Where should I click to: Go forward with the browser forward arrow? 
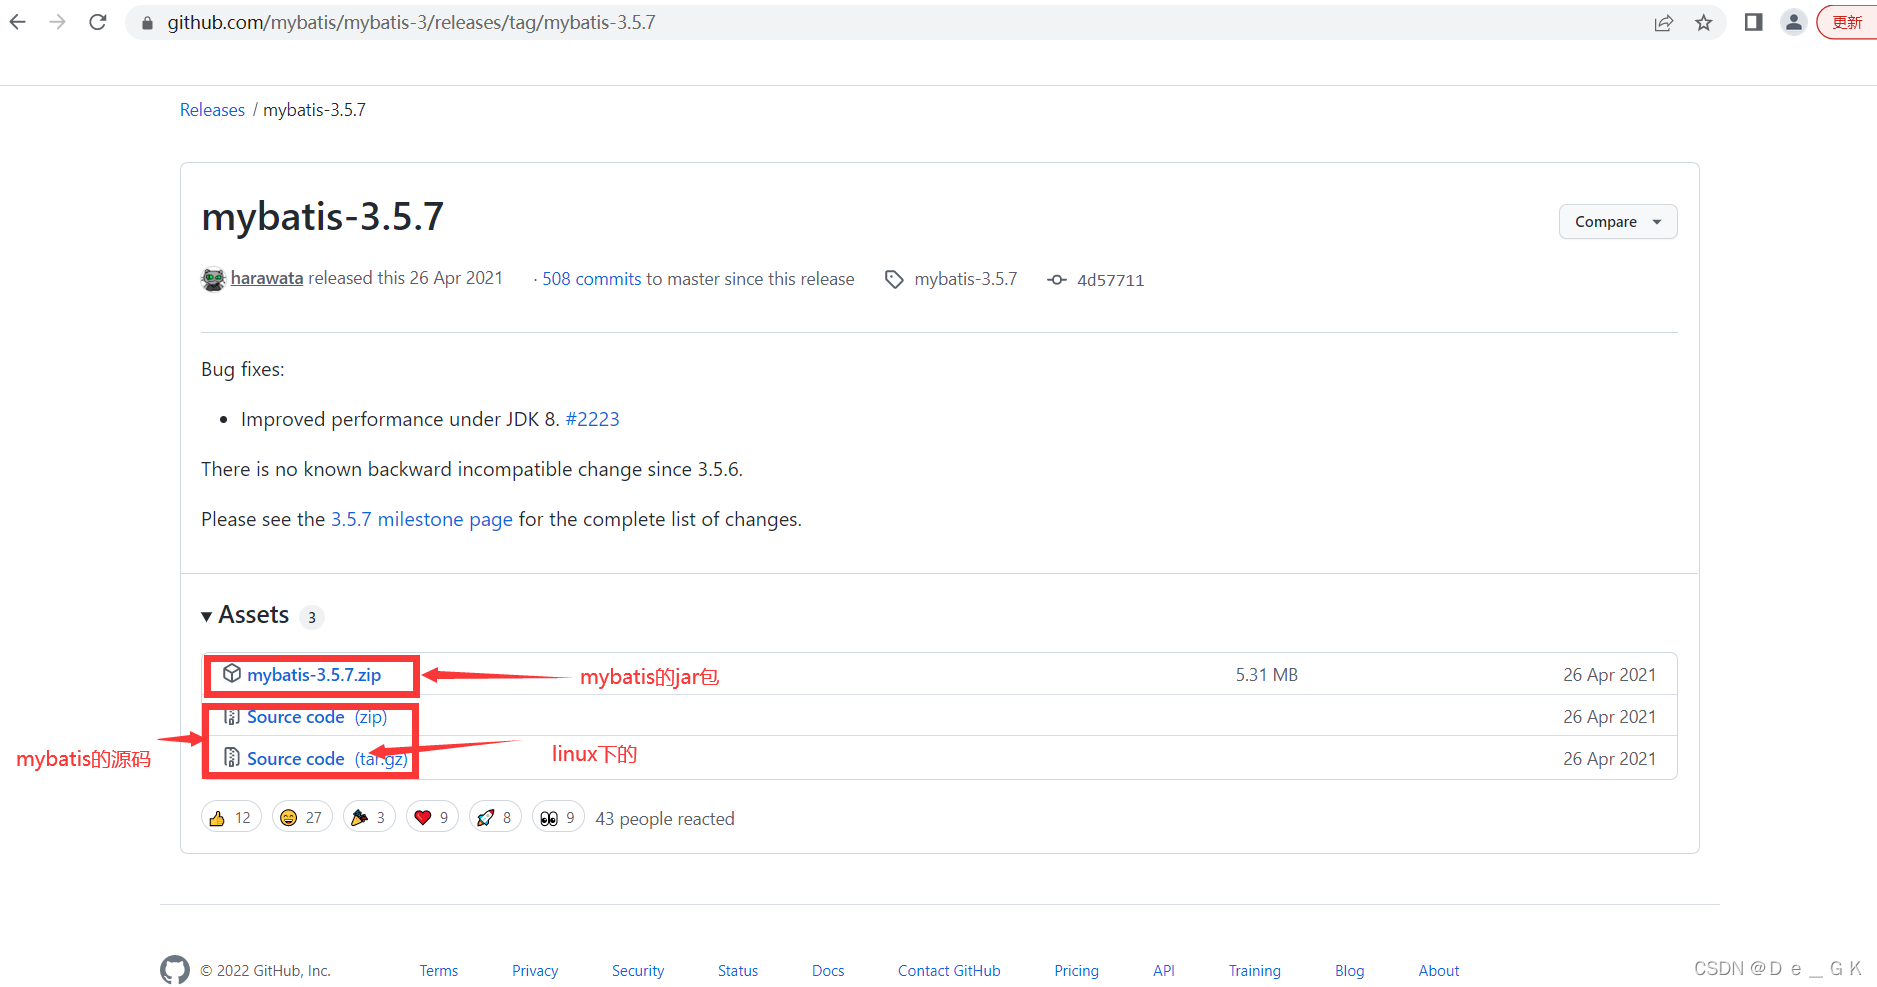58,22
